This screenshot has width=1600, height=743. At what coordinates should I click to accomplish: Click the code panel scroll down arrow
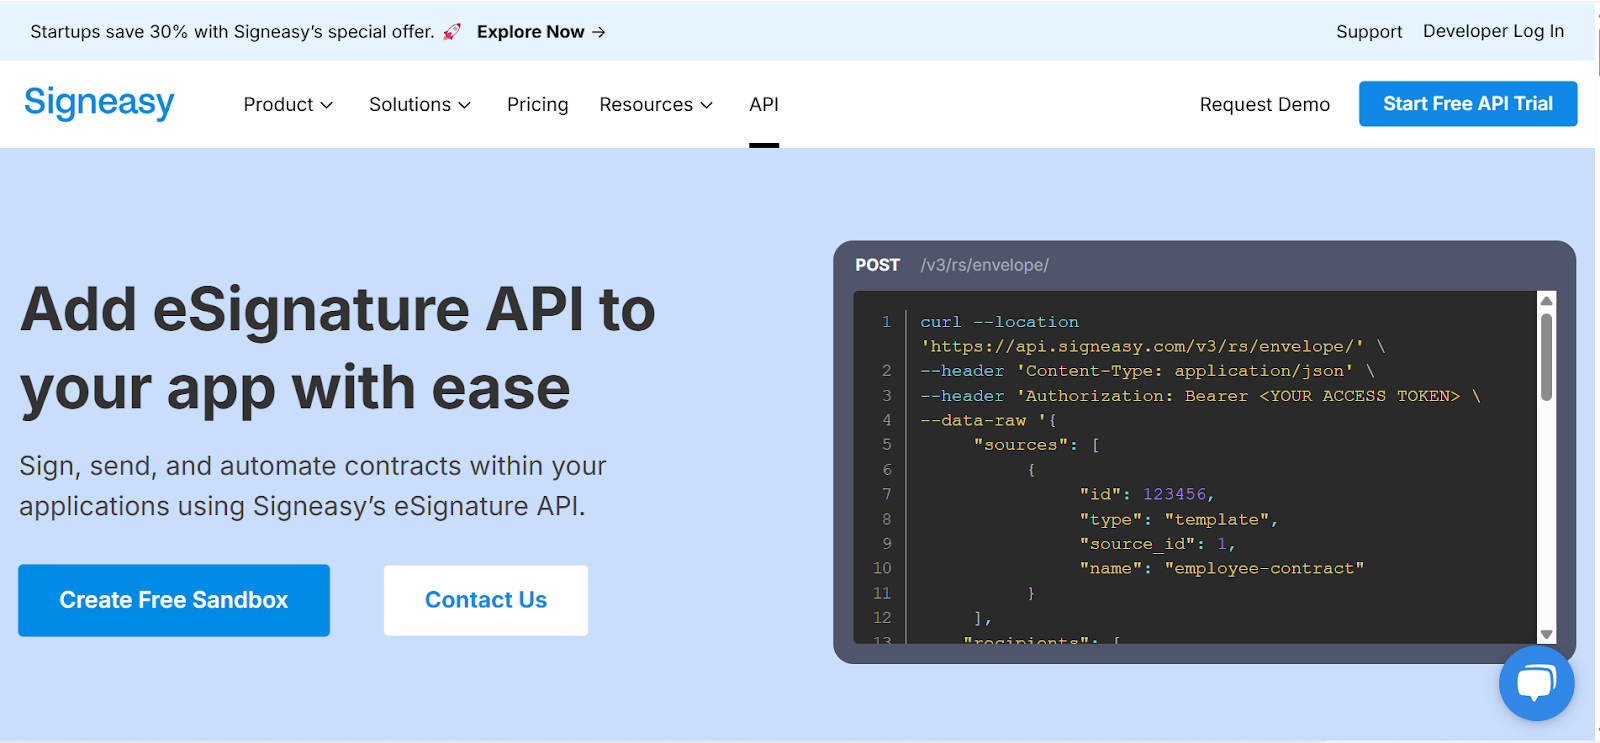[1547, 634]
